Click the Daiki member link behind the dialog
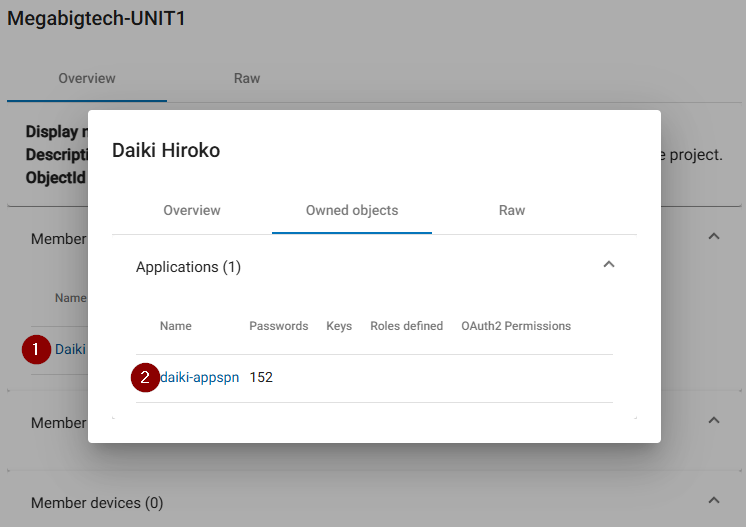 pyautogui.click(x=70, y=349)
